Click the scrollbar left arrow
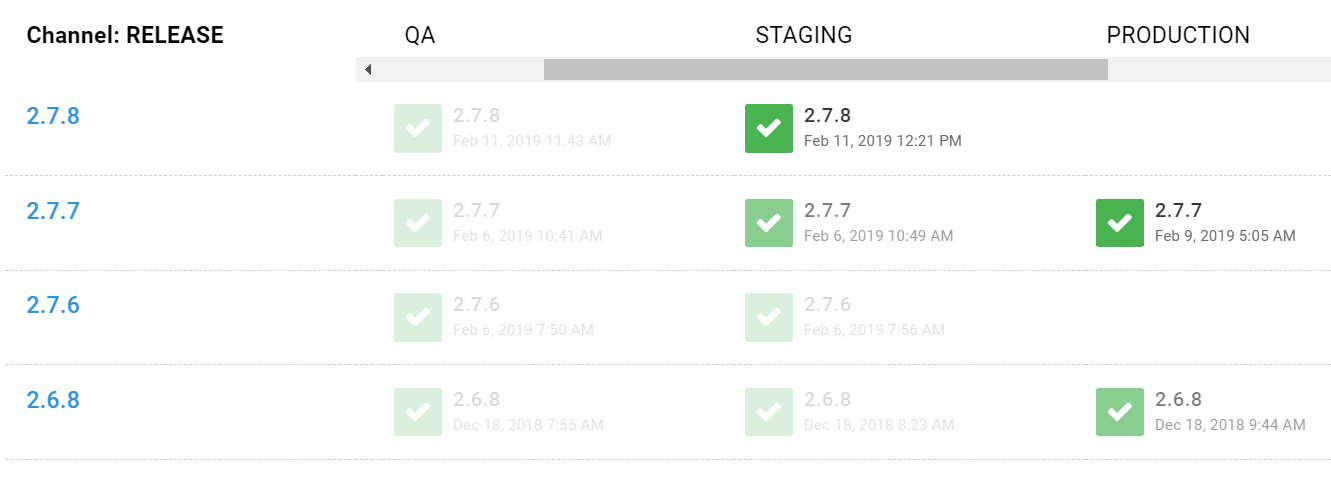 tap(368, 69)
